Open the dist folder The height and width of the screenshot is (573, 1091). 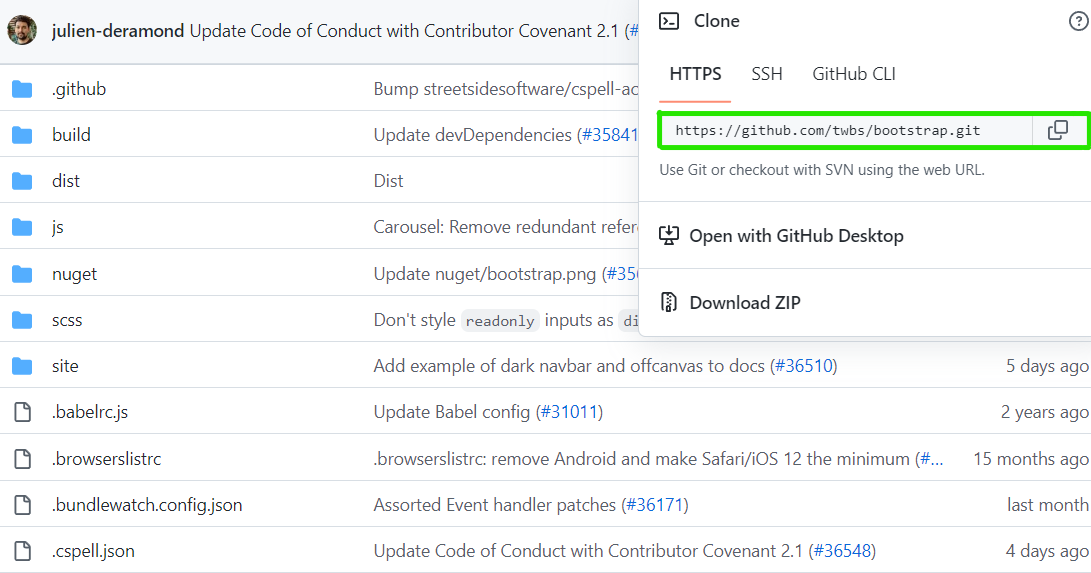tap(65, 181)
